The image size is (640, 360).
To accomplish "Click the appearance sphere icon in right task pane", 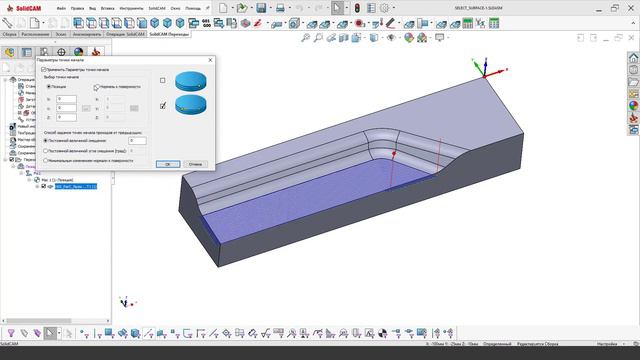I will pyautogui.click(x=633, y=105).
